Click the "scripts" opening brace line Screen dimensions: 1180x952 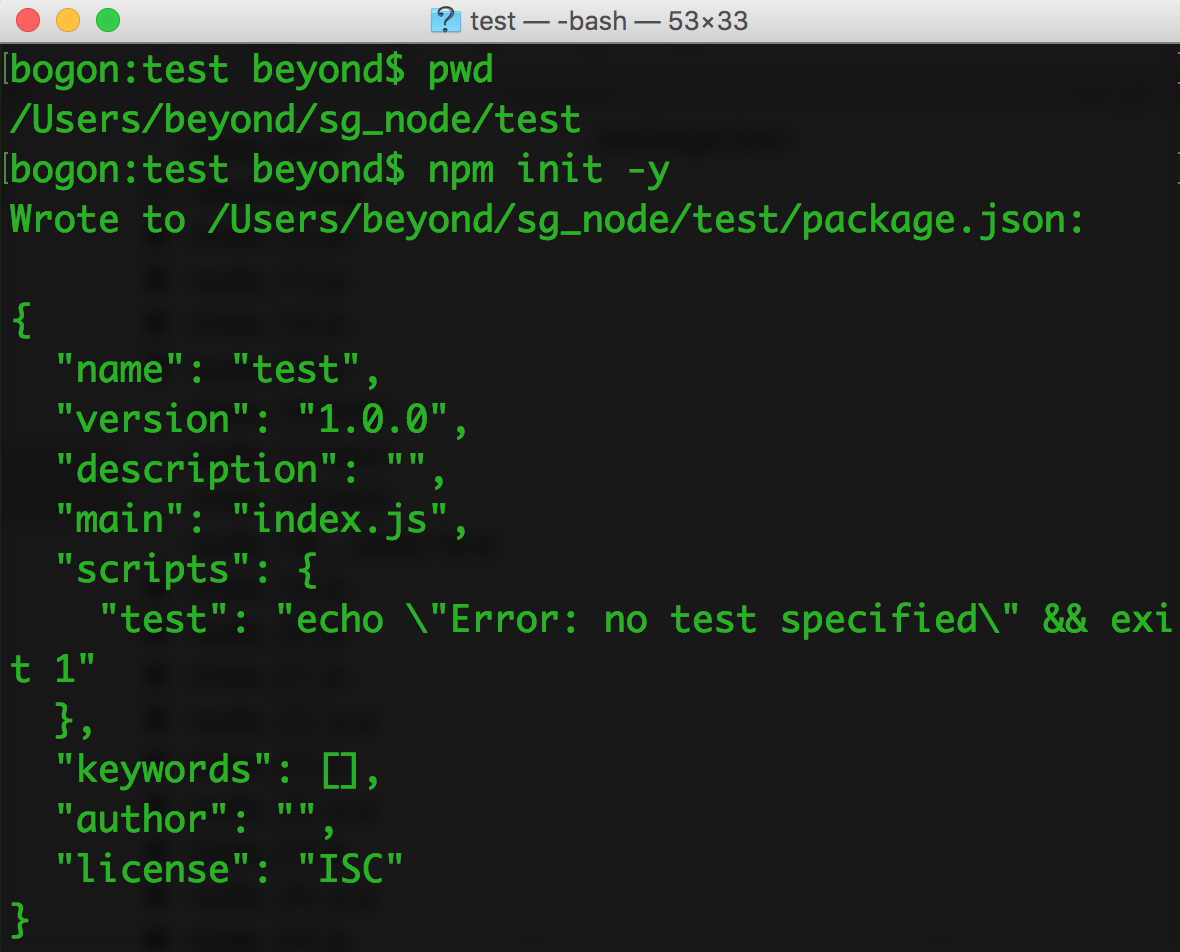pos(187,570)
